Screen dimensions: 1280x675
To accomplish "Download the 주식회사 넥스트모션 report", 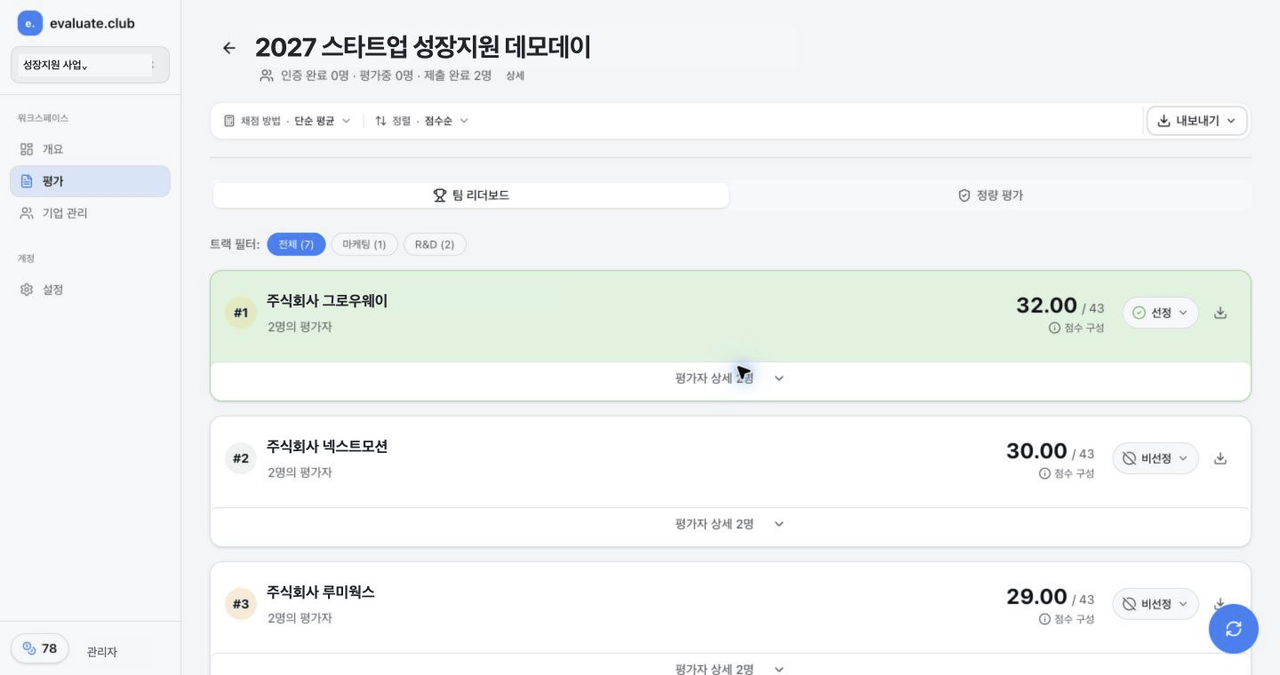I will [x=1220, y=459].
